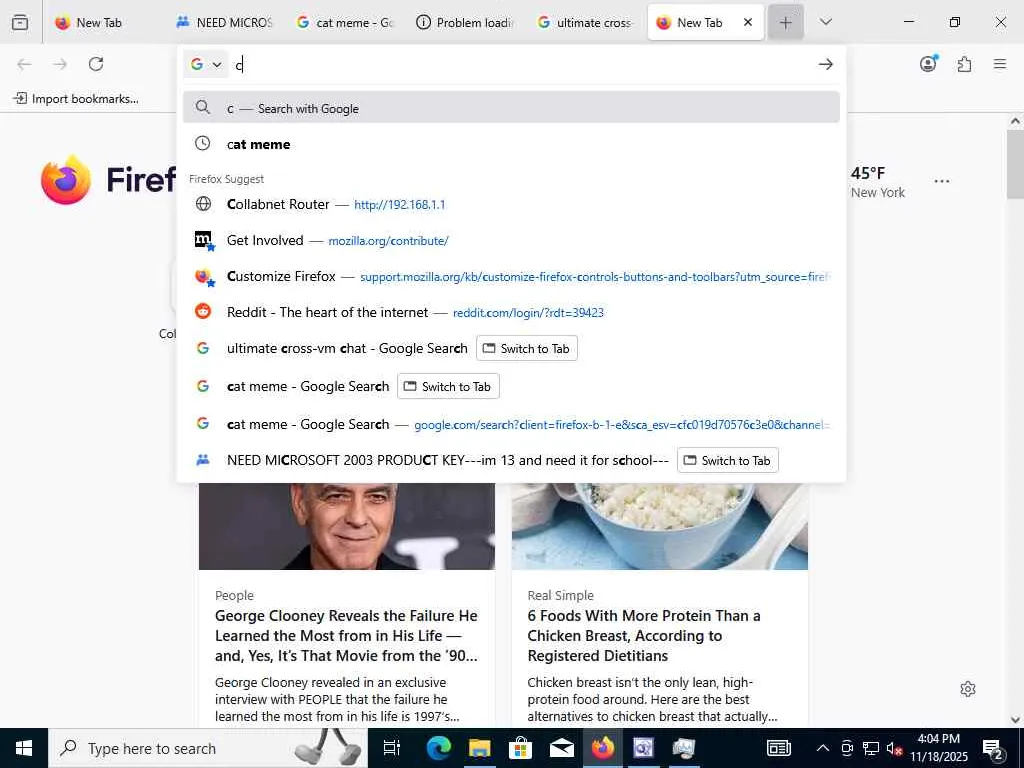This screenshot has height=768, width=1024.
Task: Click the forward navigation arrow
Action: 60,64
